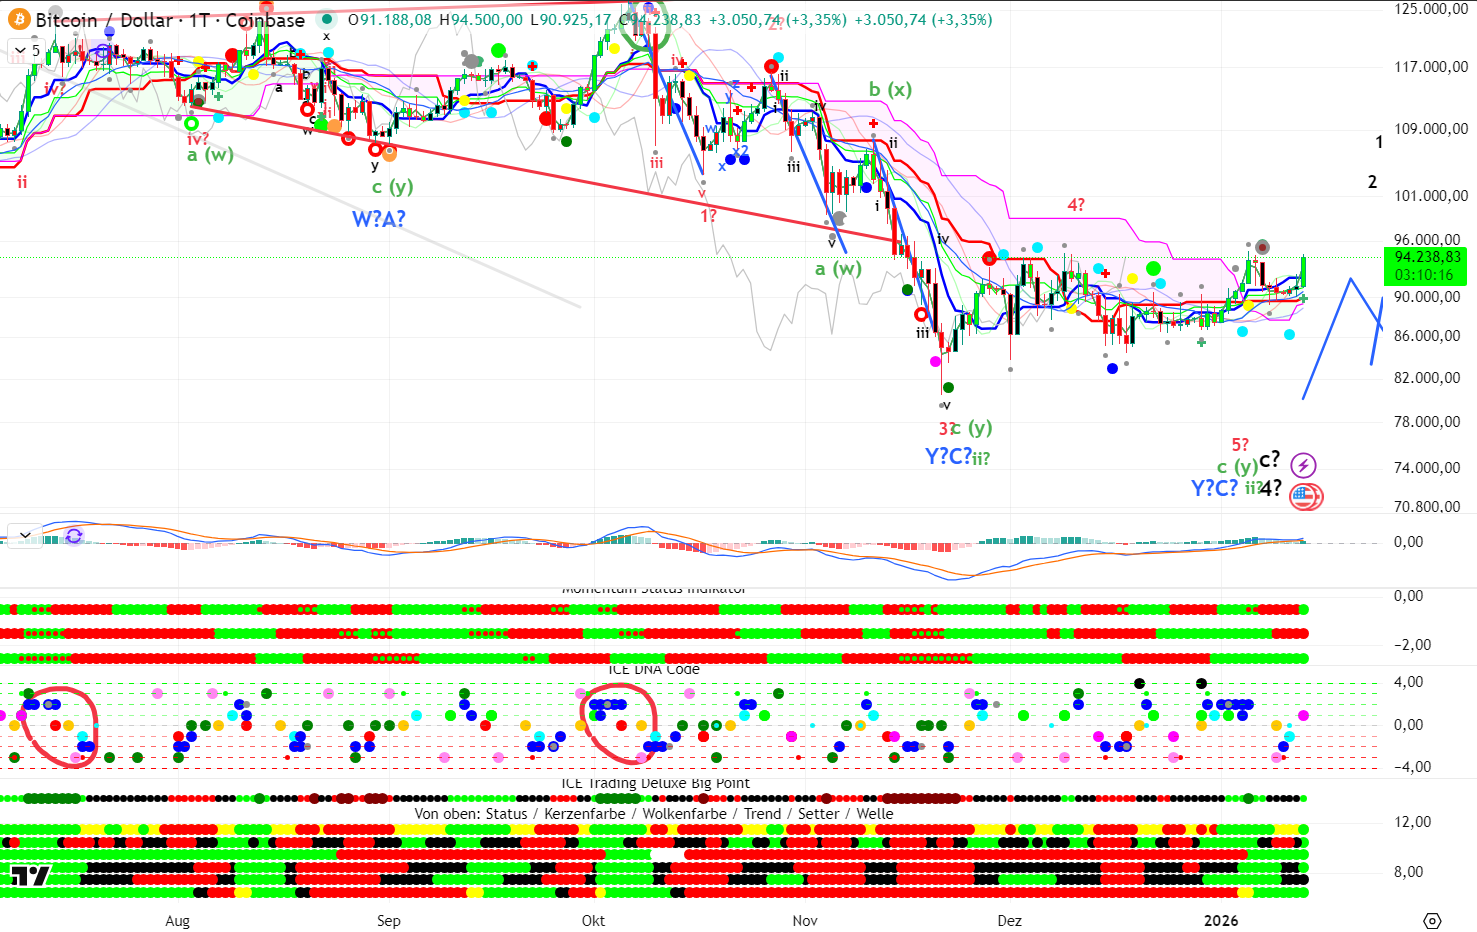
Task: Click the TradingView logo in the bottom-left corner
Action: [30, 877]
